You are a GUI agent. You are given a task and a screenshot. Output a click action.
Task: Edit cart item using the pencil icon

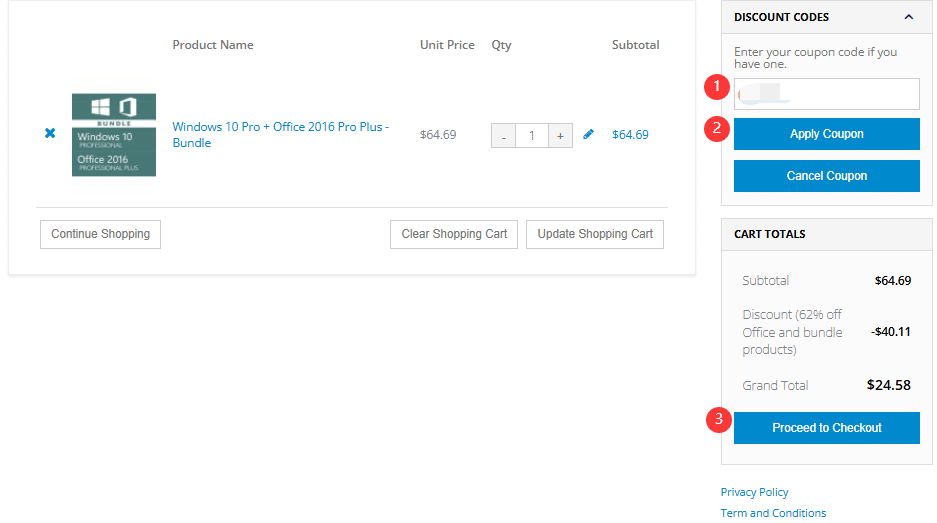pos(589,134)
